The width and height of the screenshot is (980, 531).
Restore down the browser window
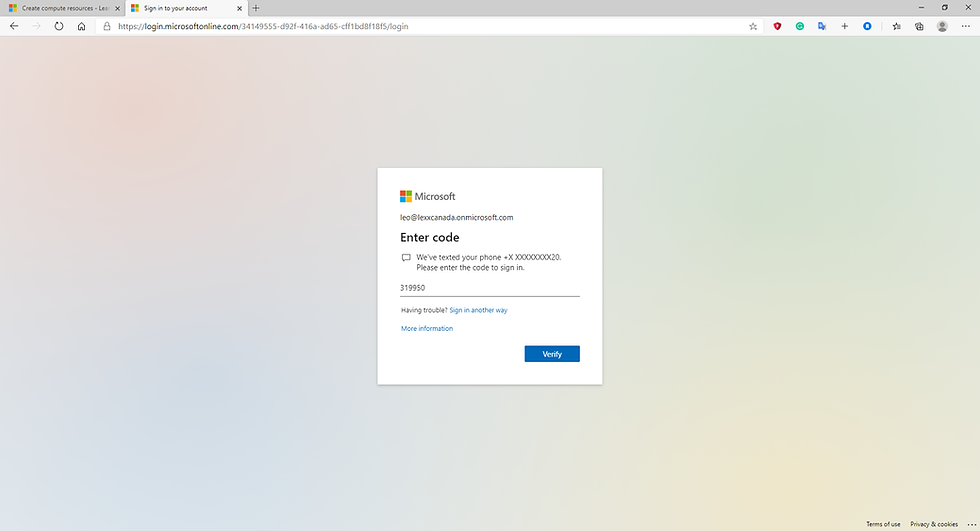(x=944, y=7)
